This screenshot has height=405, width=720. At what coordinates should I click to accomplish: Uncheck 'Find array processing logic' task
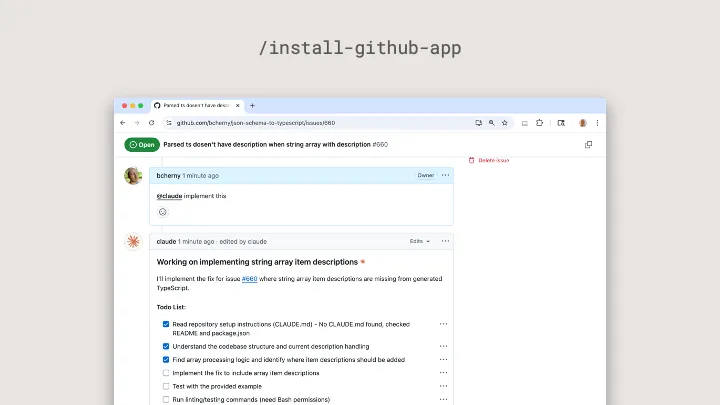pos(166,360)
